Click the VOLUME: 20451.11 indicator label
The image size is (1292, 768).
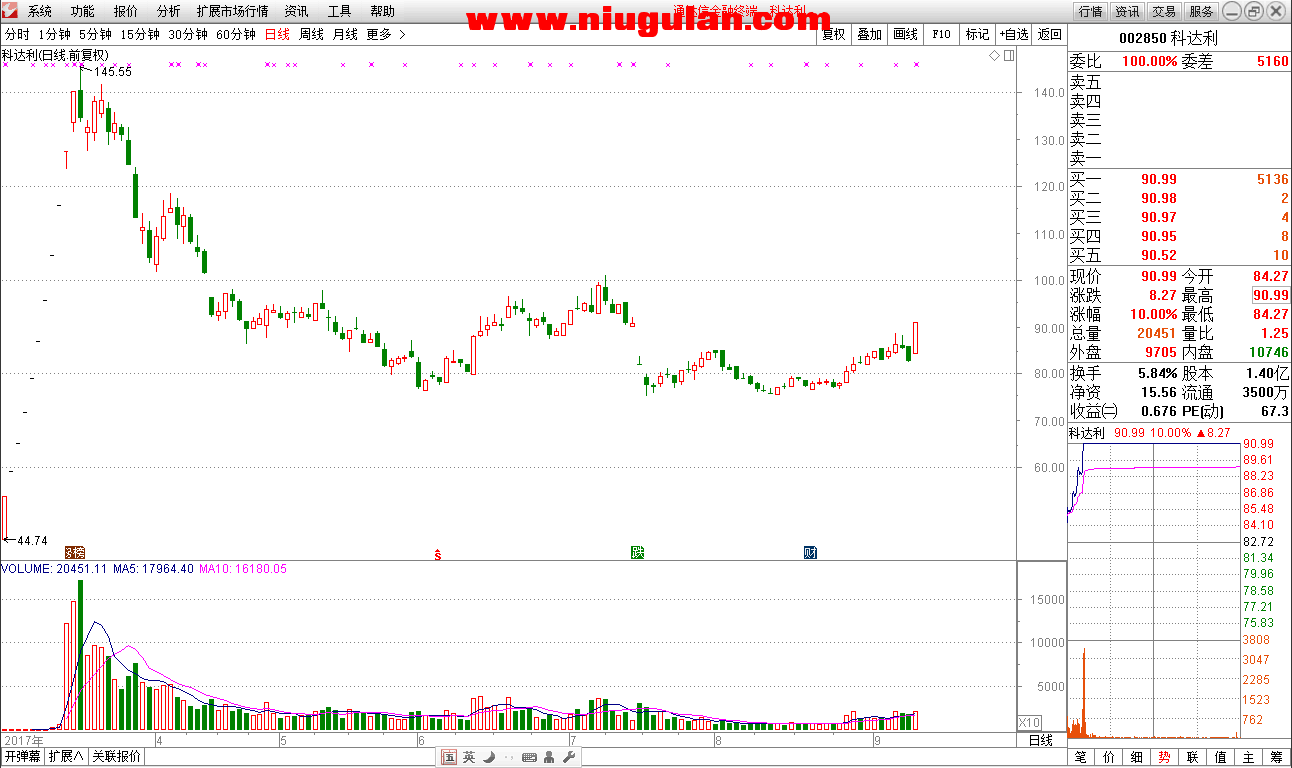[x=54, y=569]
